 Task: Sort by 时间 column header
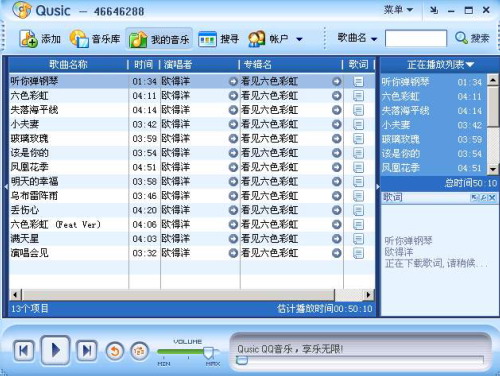point(143,64)
